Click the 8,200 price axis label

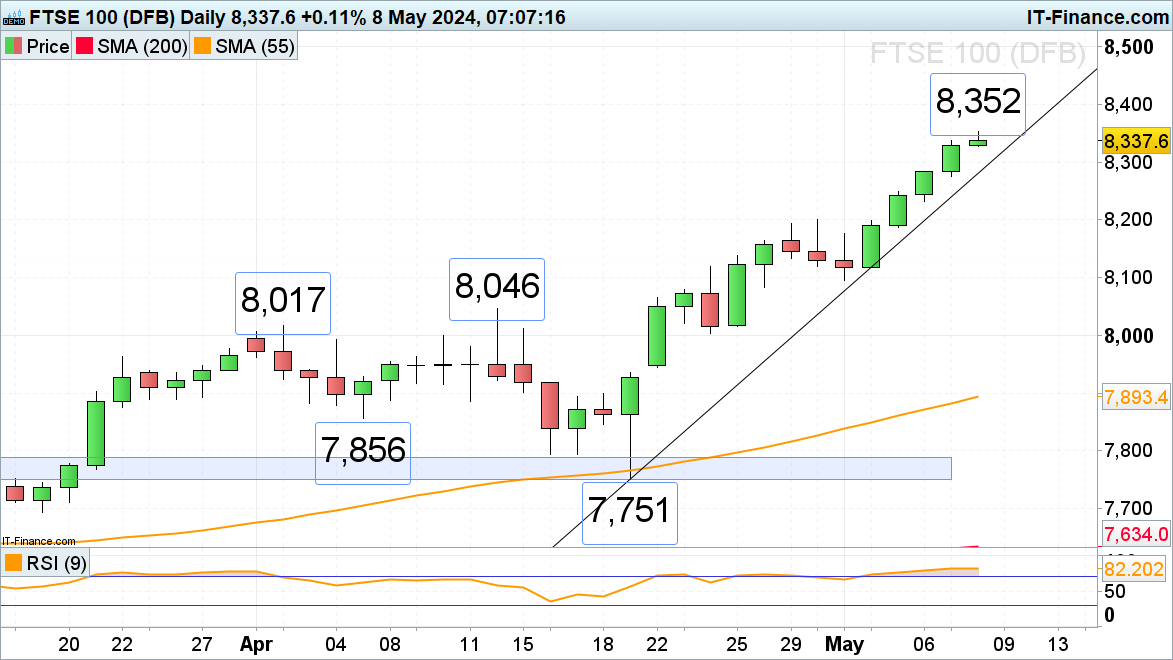[x=1129, y=219]
